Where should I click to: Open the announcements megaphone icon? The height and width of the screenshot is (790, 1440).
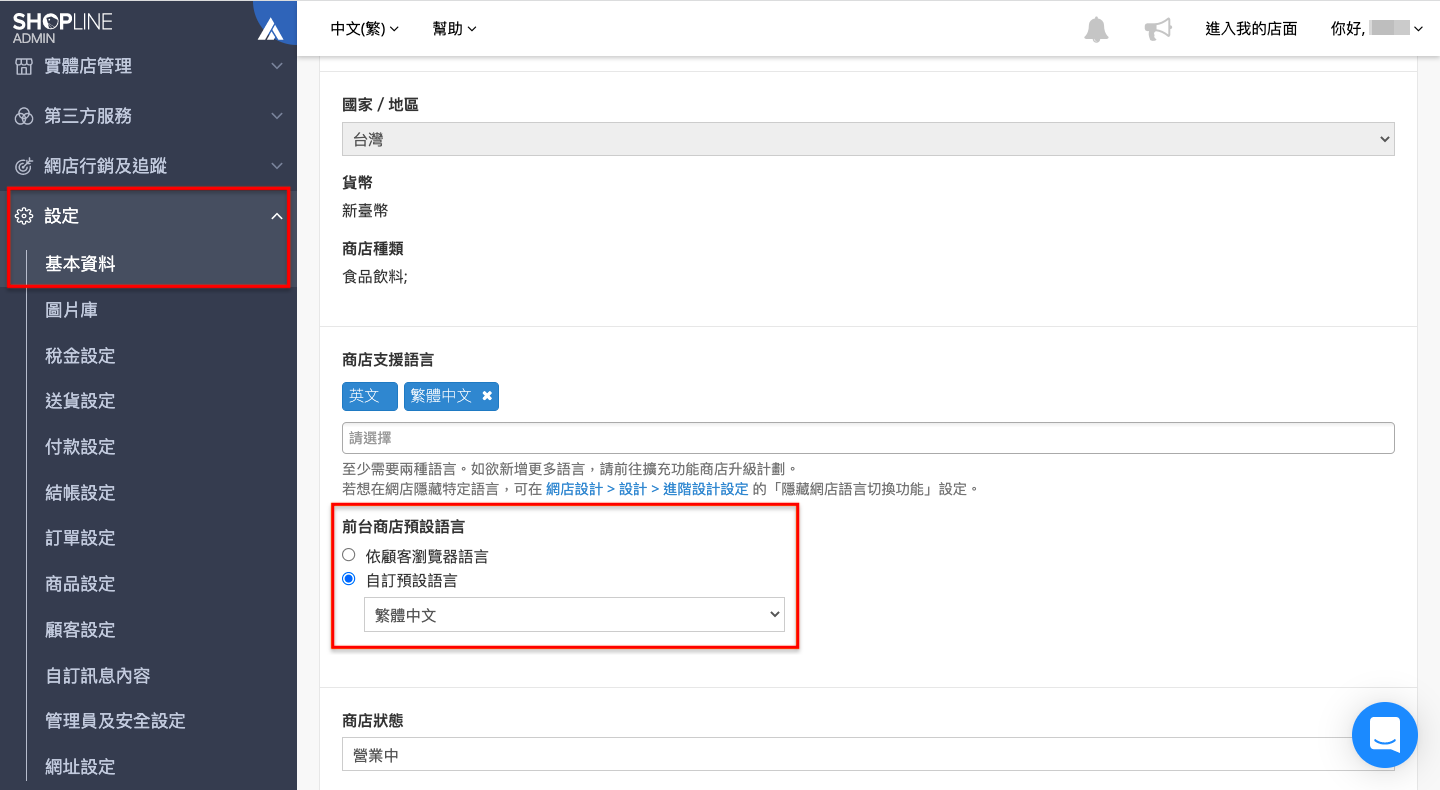point(1158,29)
